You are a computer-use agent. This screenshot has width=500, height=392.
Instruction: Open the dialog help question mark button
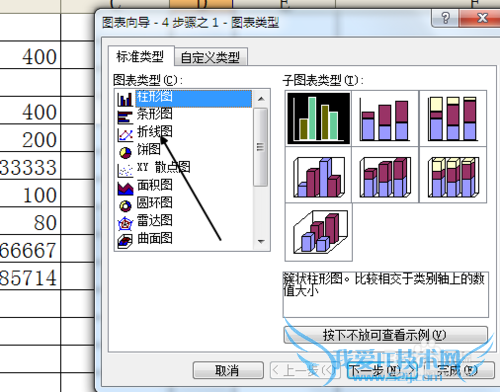tap(445, 18)
